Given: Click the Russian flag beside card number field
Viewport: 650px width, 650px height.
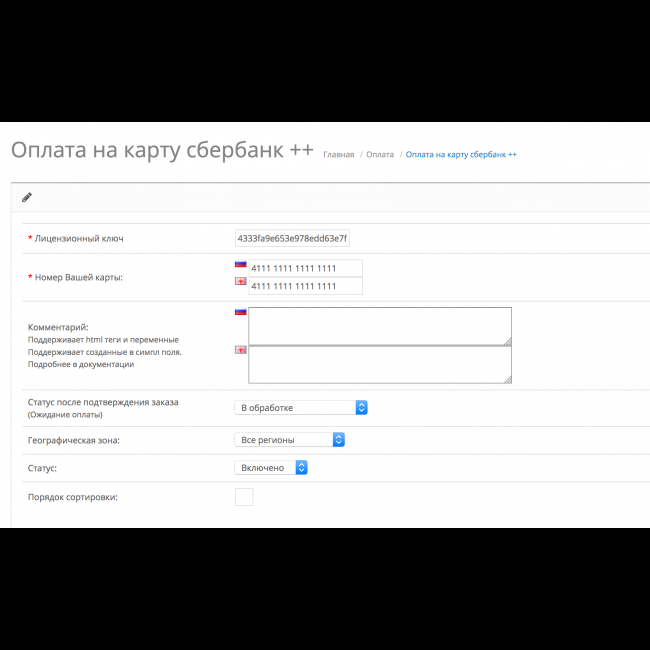Looking at the screenshot, I should pos(240,265).
